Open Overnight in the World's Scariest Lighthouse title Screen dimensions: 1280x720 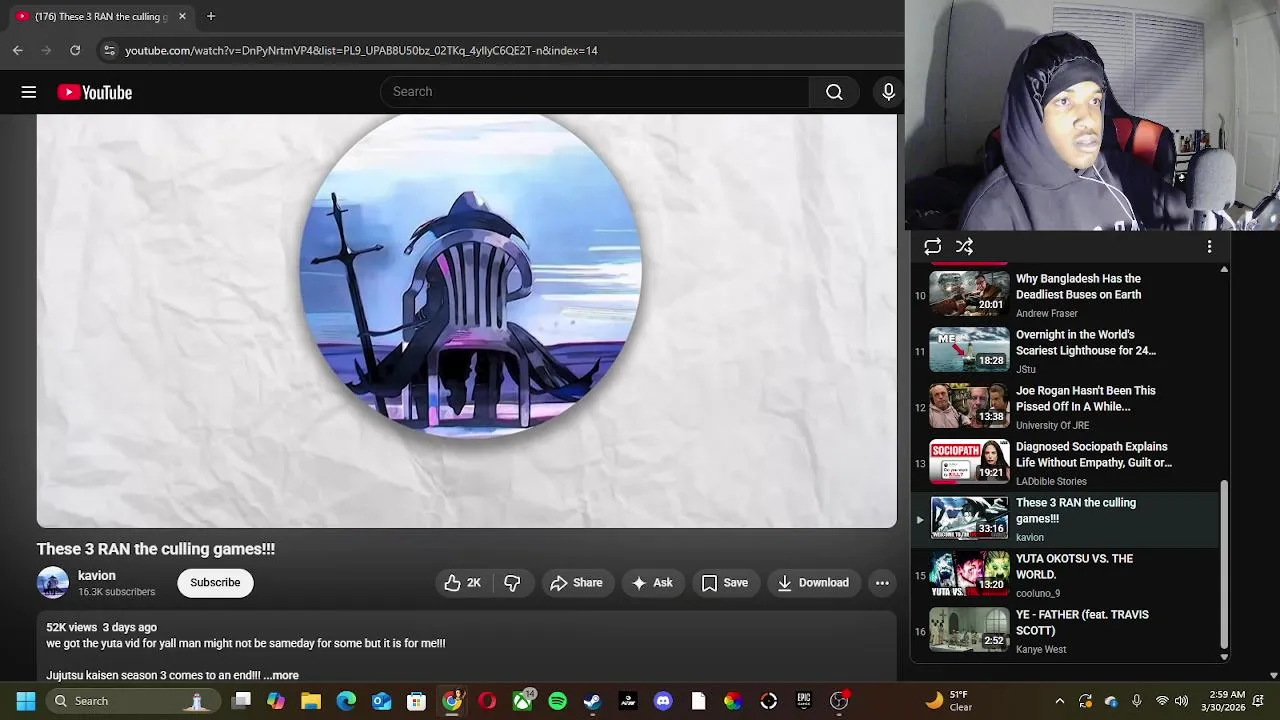(1086, 343)
